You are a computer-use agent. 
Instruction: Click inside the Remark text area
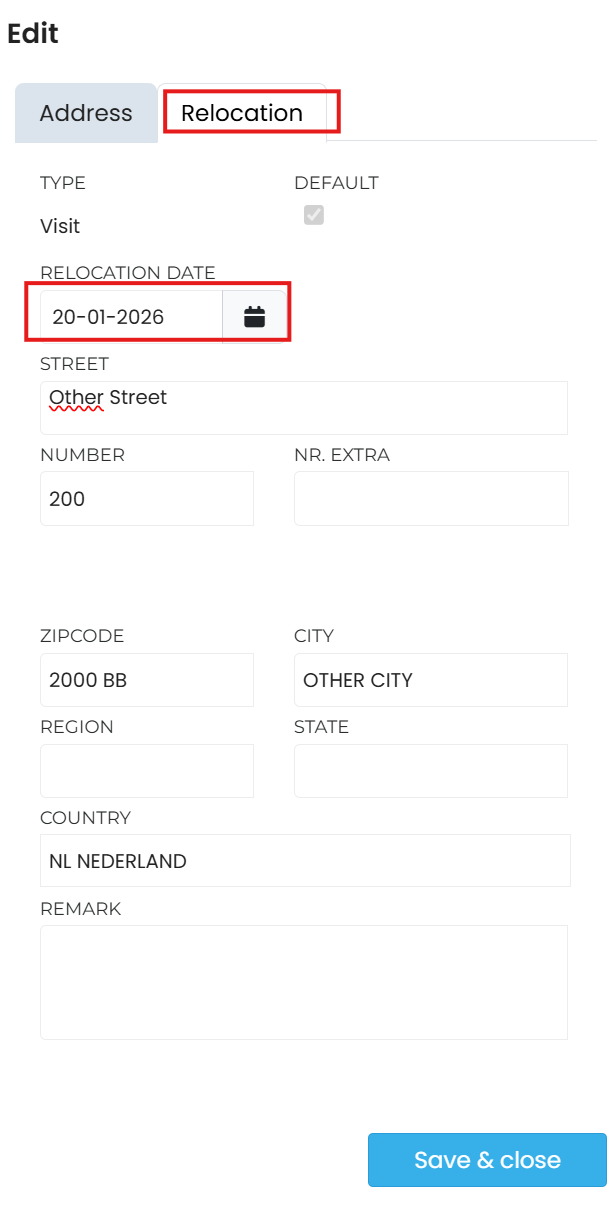click(x=304, y=982)
